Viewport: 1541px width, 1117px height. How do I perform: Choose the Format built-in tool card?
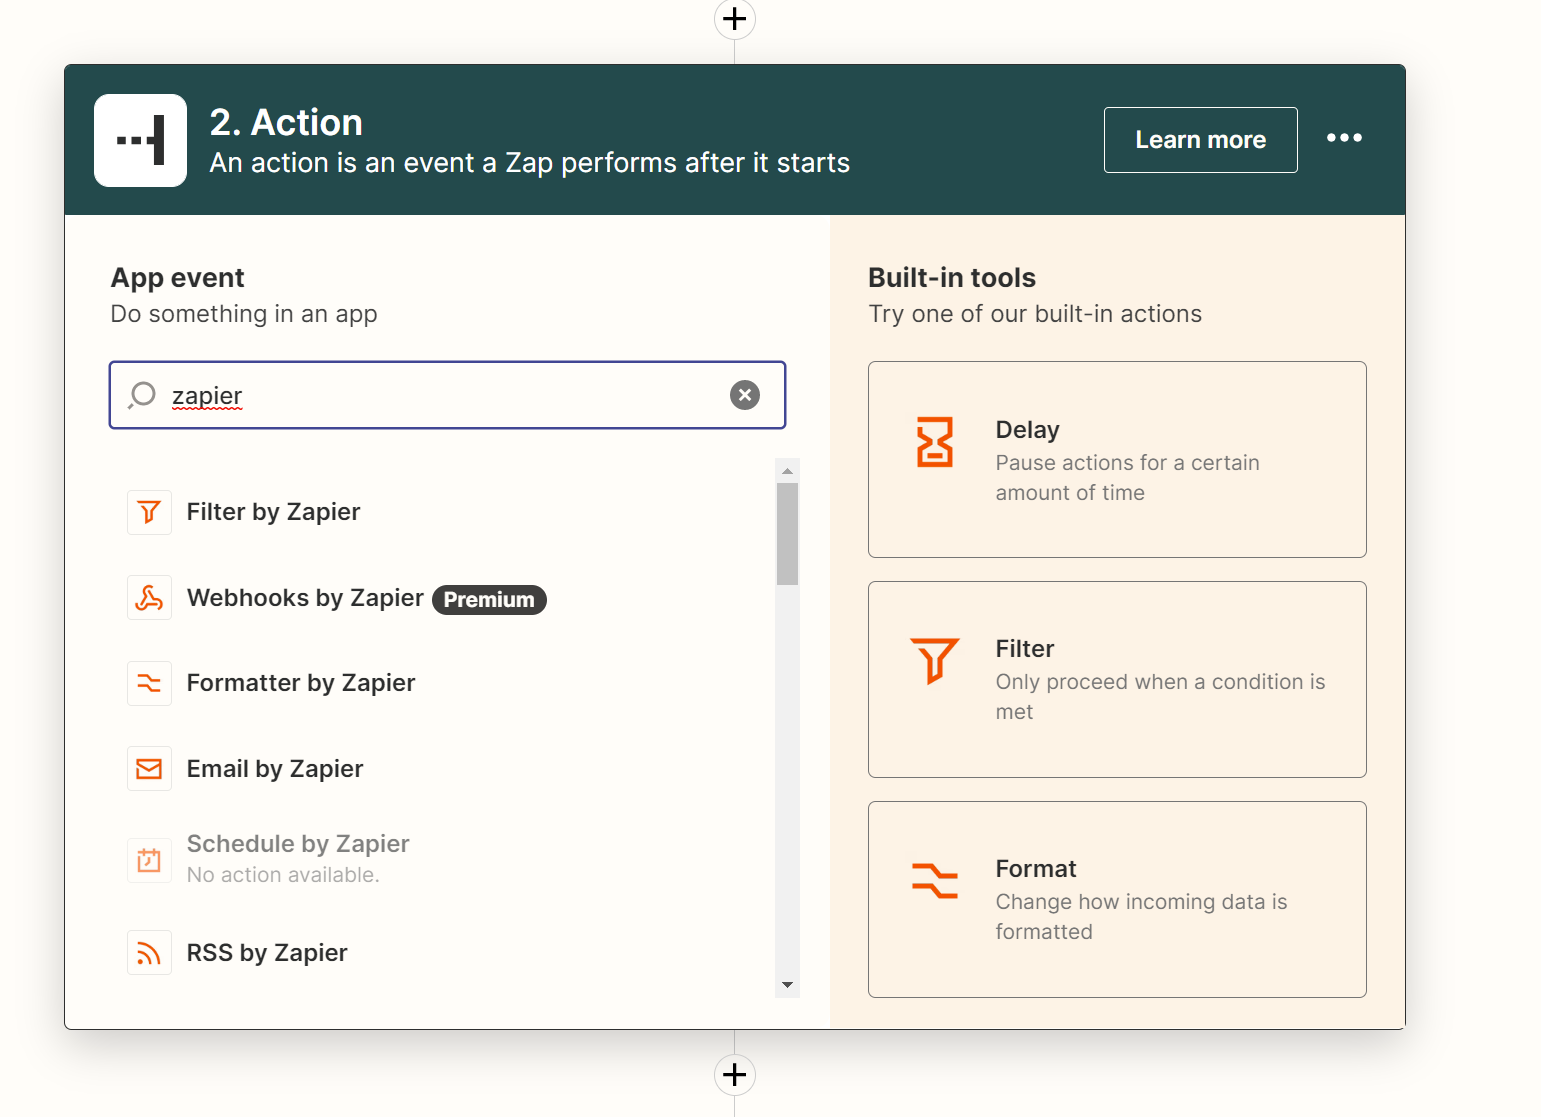pyautogui.click(x=1117, y=900)
